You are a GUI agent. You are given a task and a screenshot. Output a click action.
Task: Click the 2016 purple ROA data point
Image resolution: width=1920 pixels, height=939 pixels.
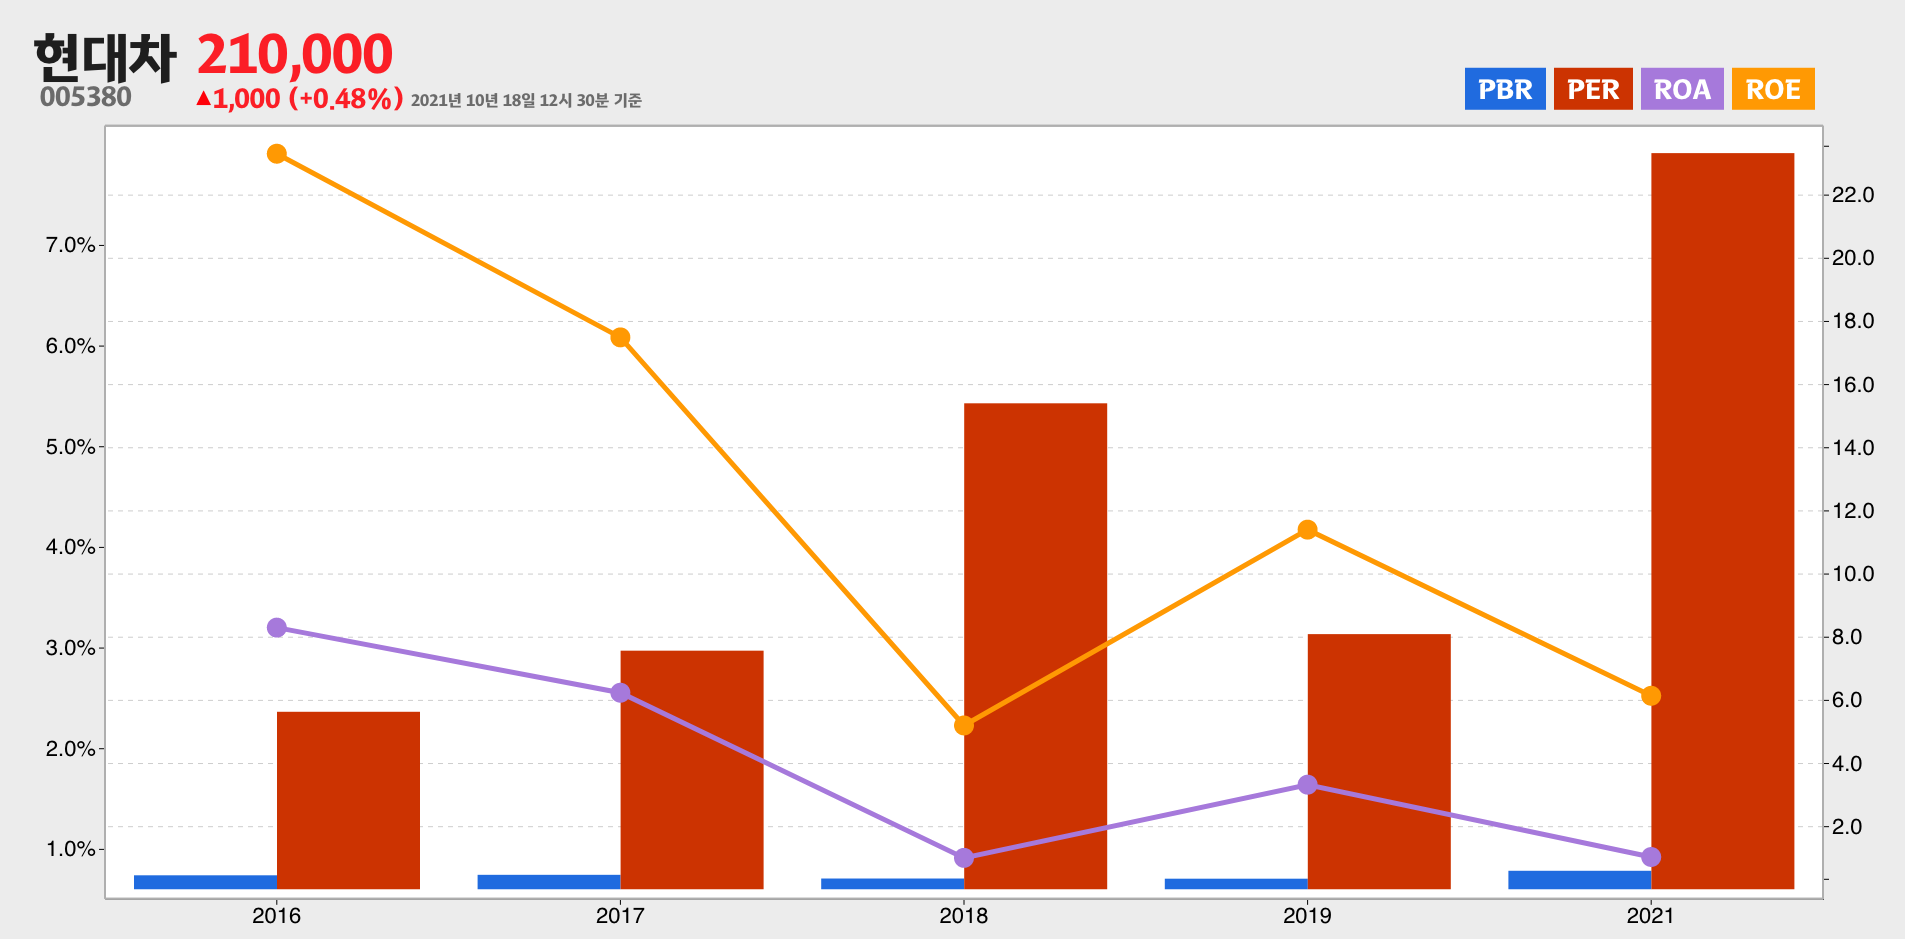277,628
